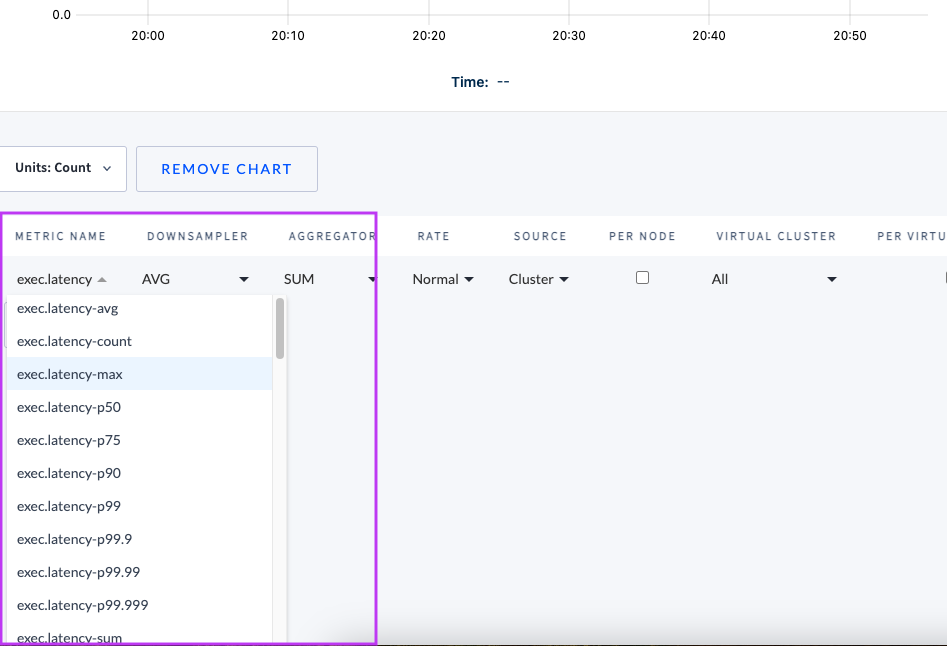Open the Virtual Cluster All dropdown
The width and height of the screenshot is (947, 646).
[x=775, y=279]
